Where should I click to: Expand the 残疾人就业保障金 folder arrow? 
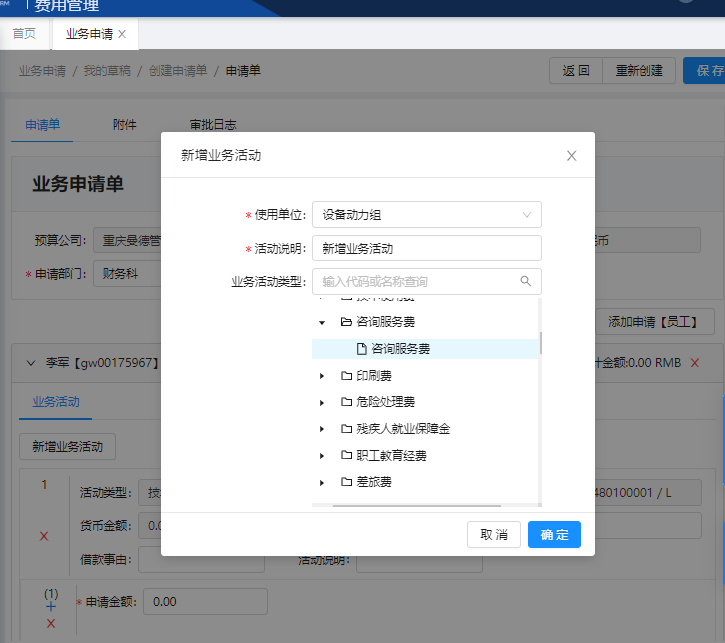point(322,429)
